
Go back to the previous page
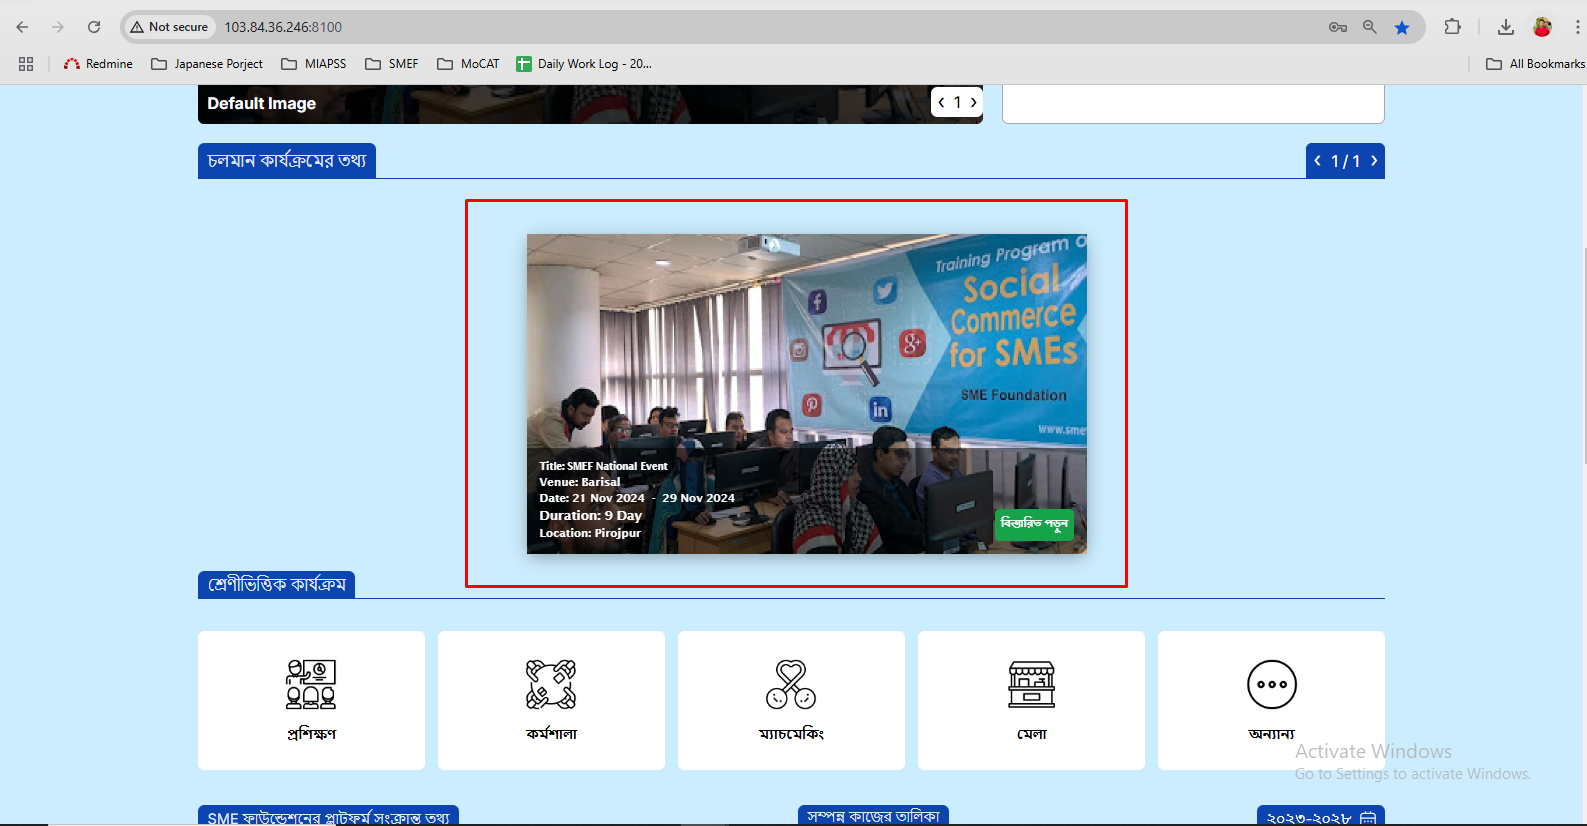pyautogui.click(x=22, y=27)
